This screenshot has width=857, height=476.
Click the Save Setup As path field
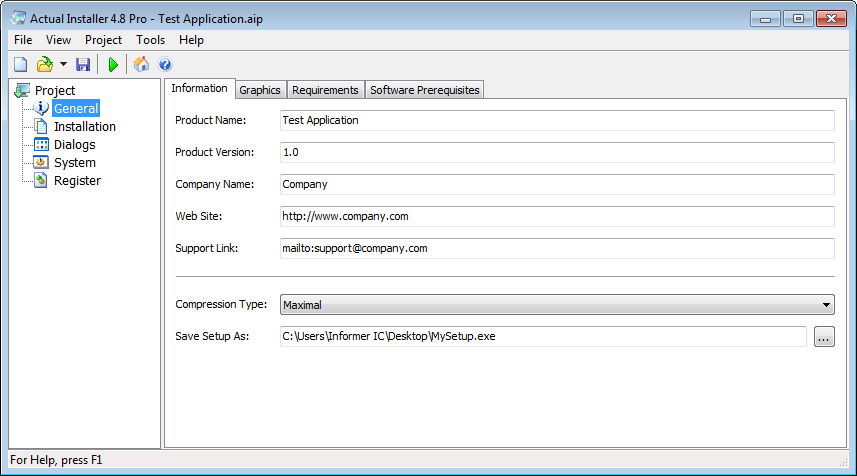coord(543,337)
